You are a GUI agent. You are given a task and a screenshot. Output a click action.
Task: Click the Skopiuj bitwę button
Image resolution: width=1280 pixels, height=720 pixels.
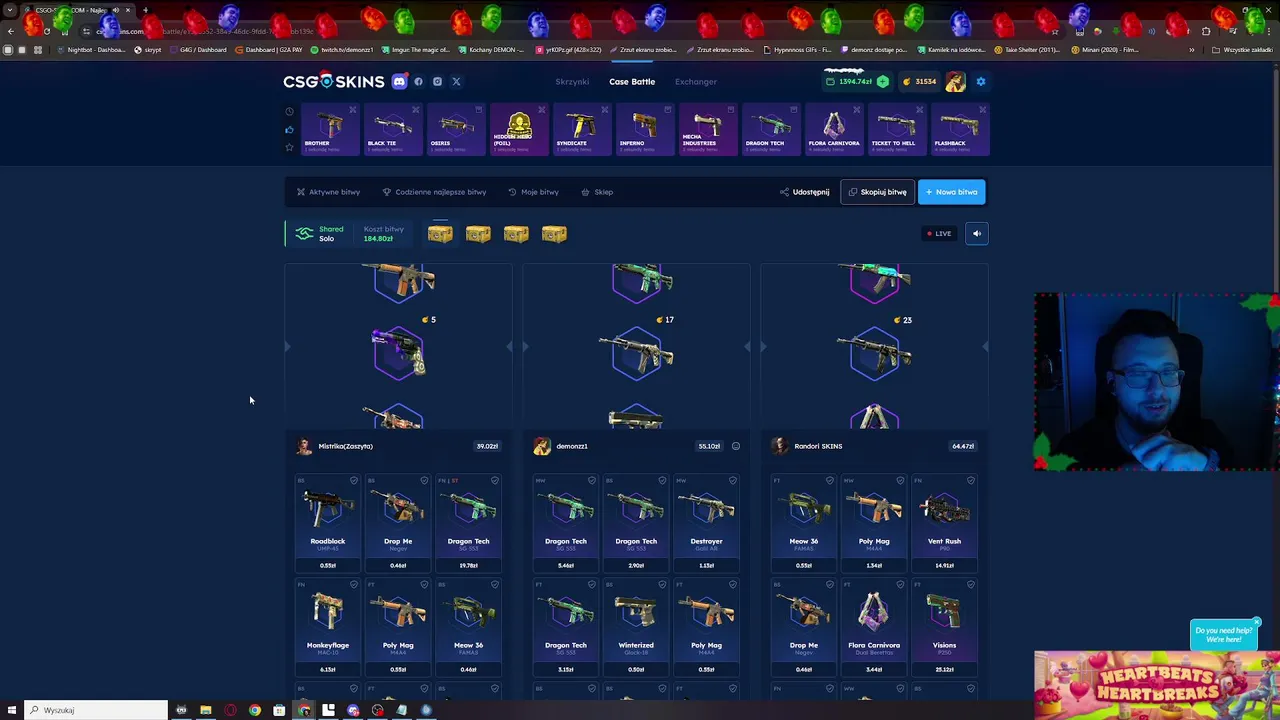click(x=877, y=192)
